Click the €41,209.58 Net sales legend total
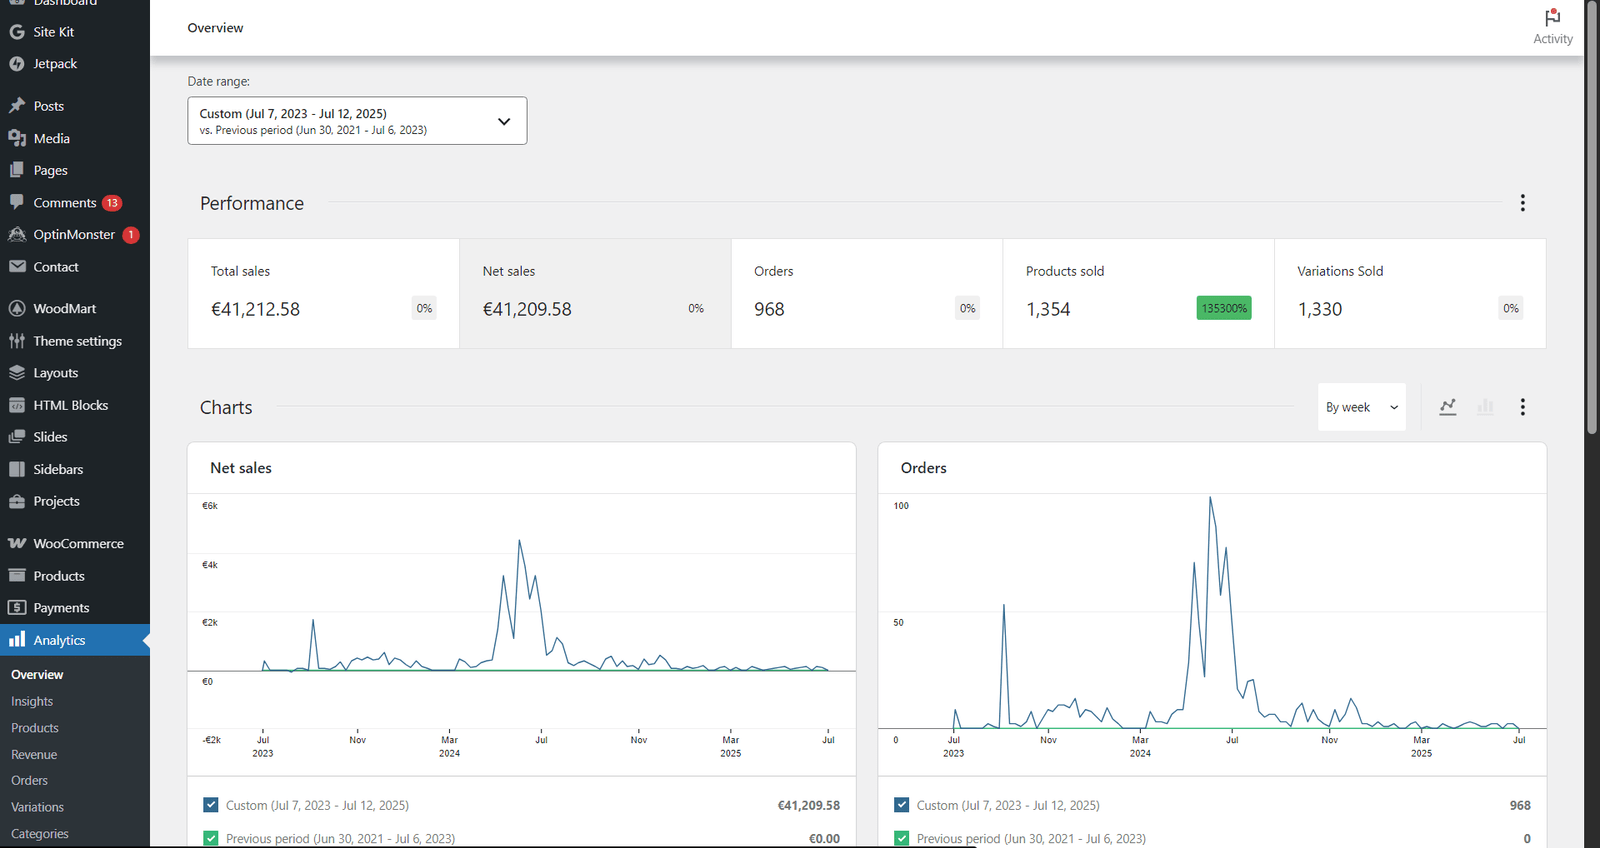The height and width of the screenshot is (848, 1600). [x=809, y=805]
